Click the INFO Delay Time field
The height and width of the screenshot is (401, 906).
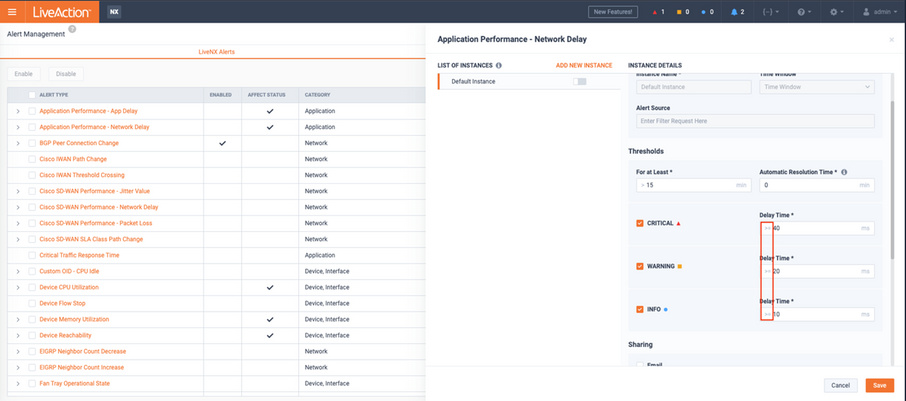[x=816, y=314]
